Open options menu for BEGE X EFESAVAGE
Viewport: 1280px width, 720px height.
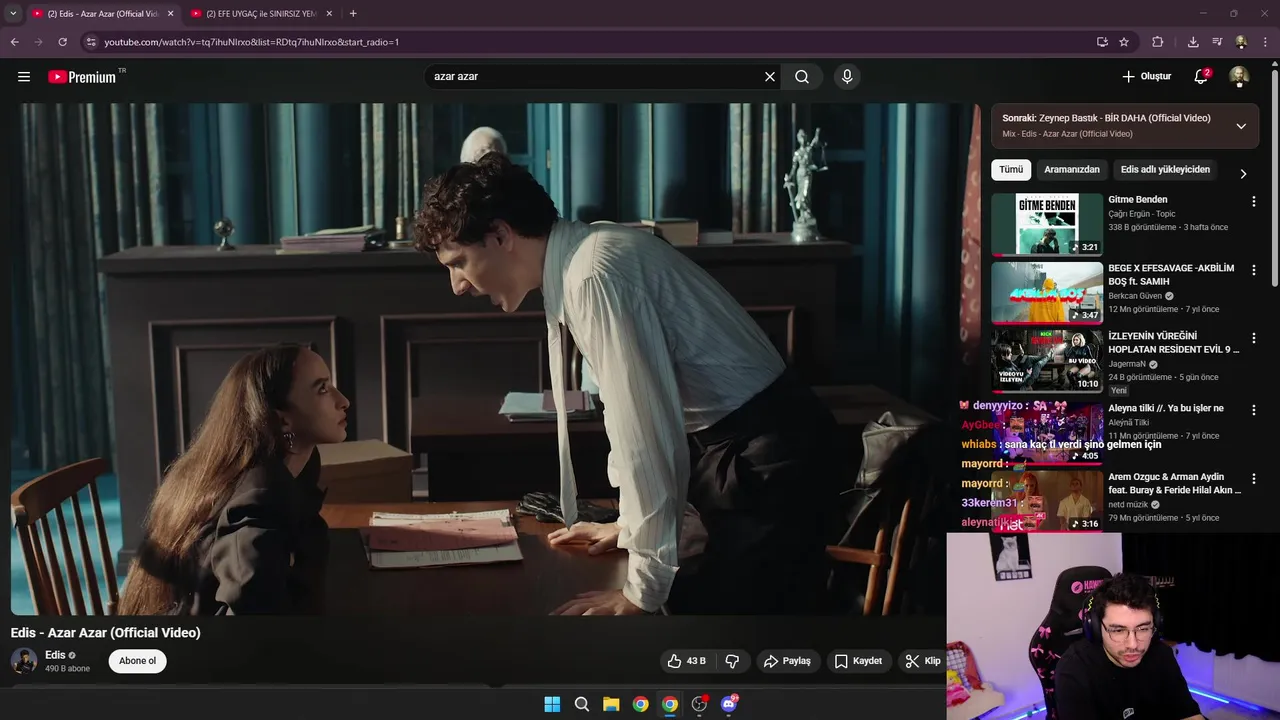(x=1253, y=270)
